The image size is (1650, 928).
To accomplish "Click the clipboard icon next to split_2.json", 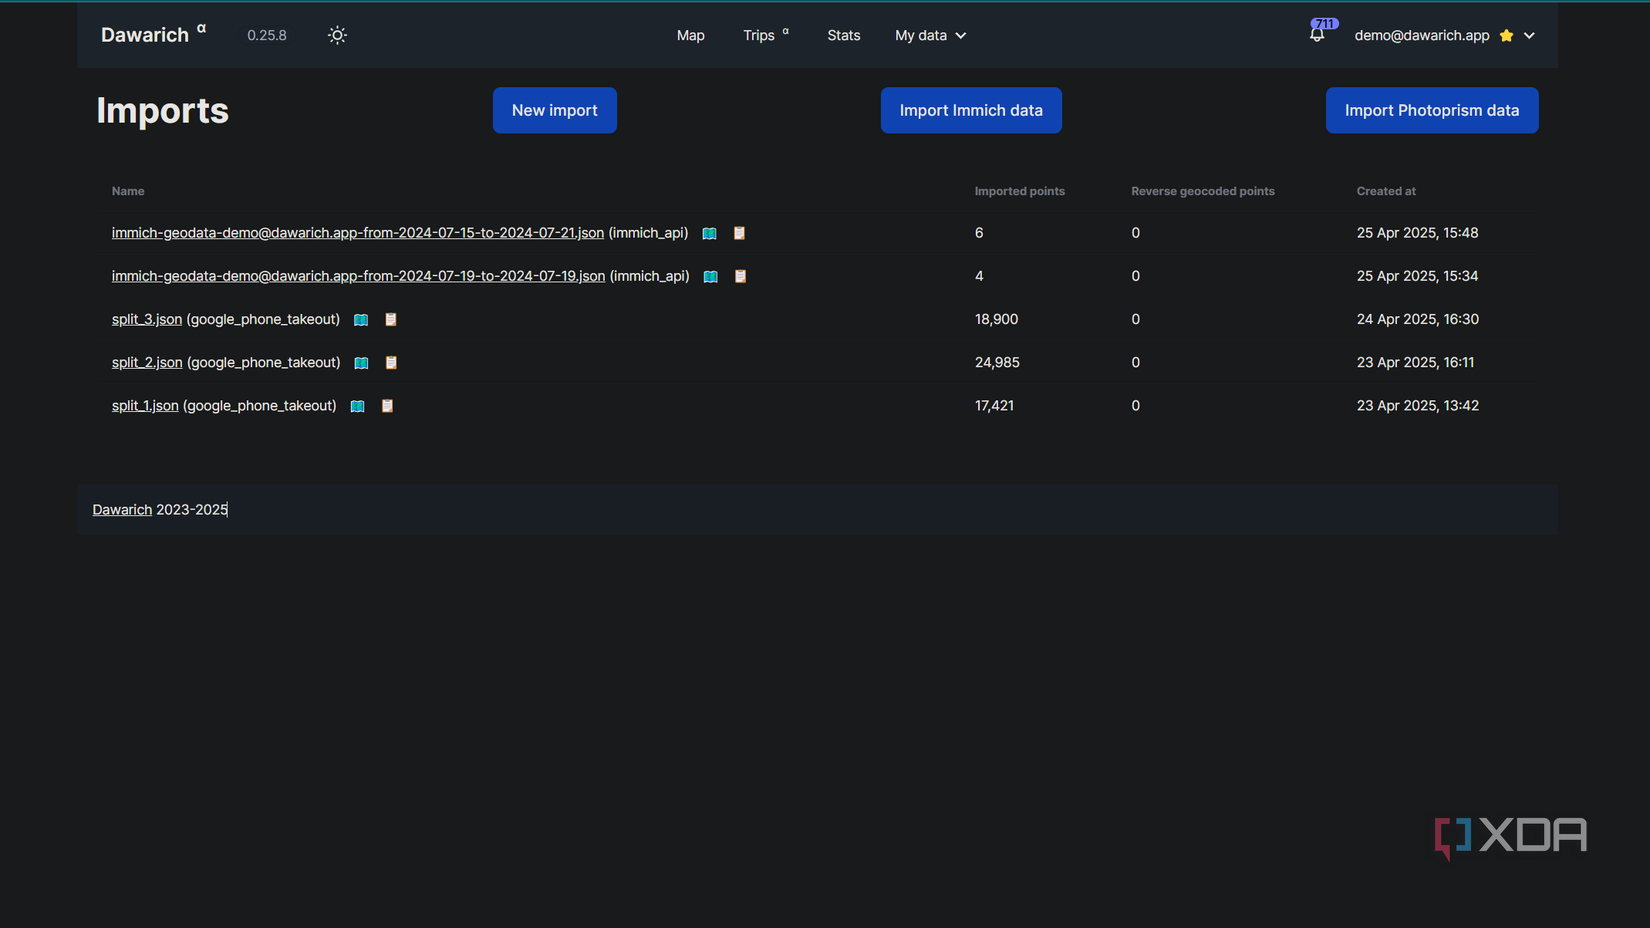I will [x=391, y=362].
